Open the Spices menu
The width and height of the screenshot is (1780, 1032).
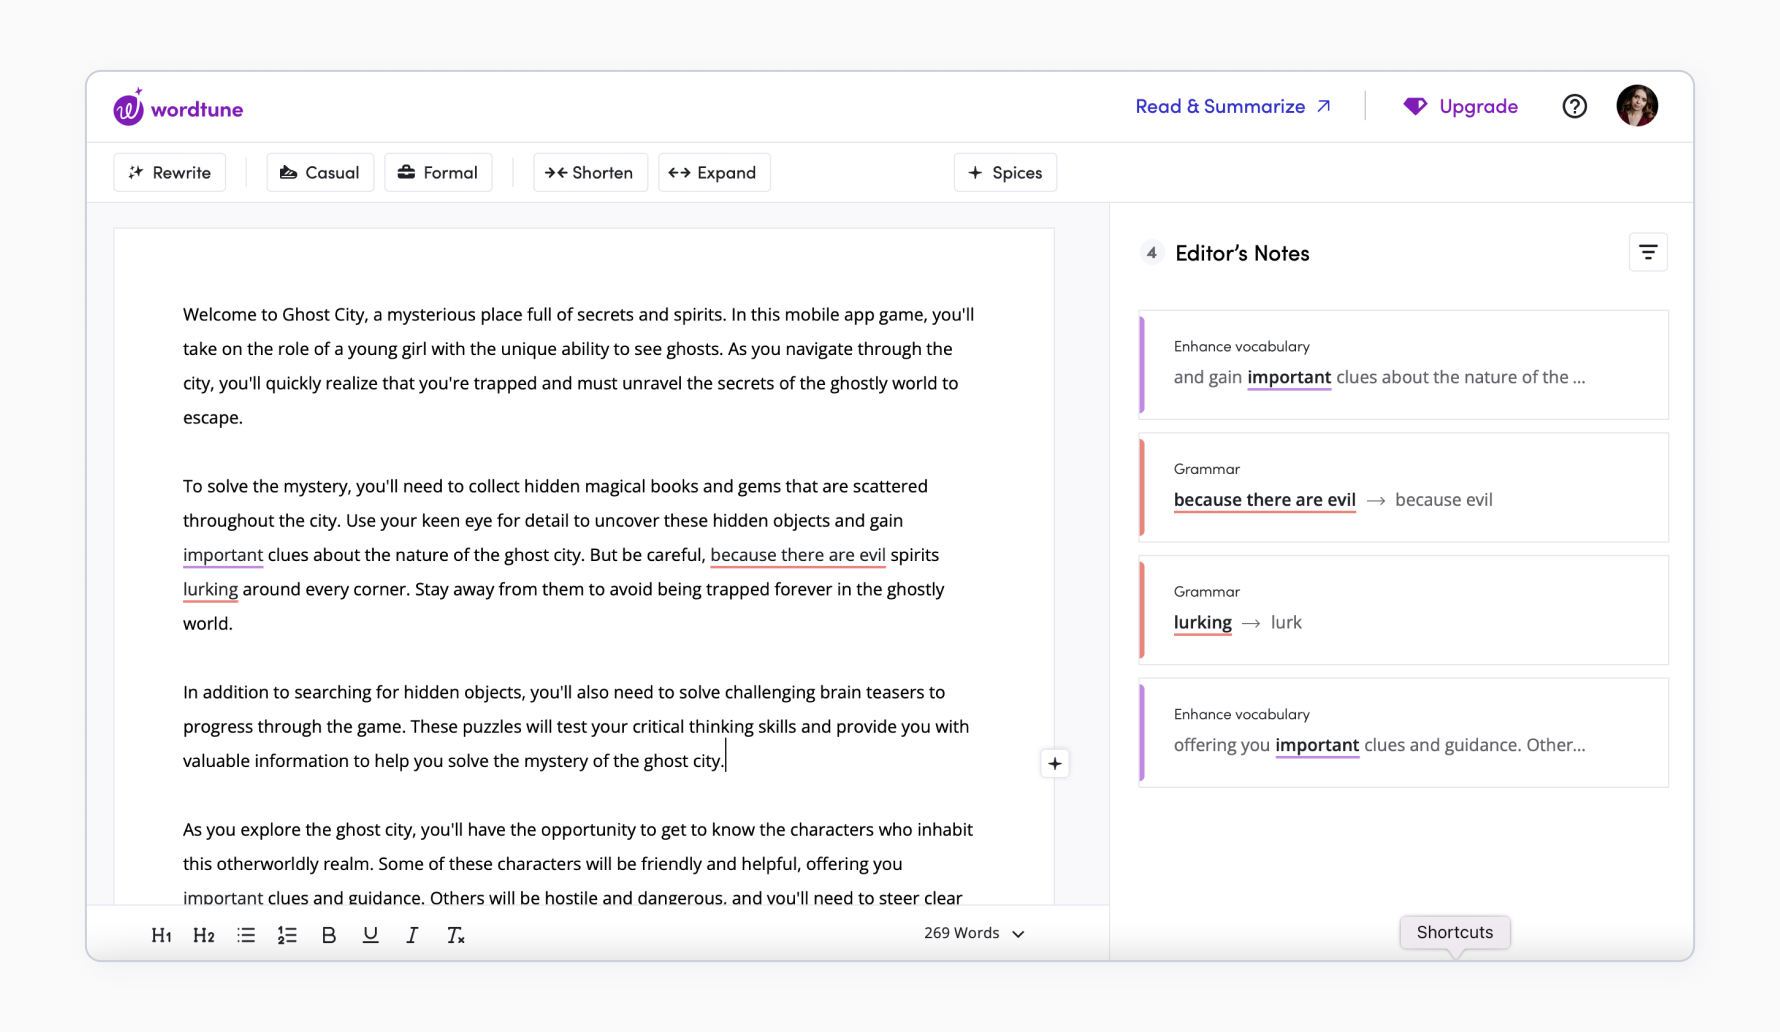[x=1005, y=173]
